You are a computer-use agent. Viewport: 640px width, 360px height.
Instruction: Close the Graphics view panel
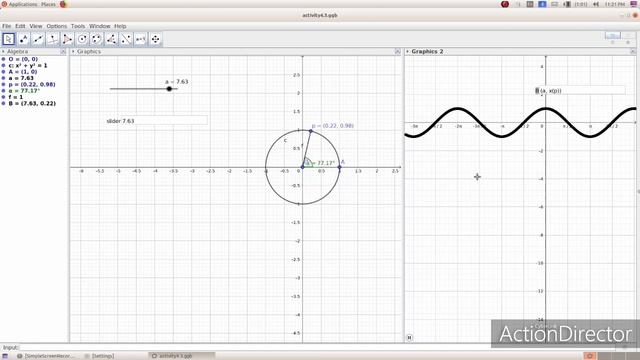tap(398, 51)
